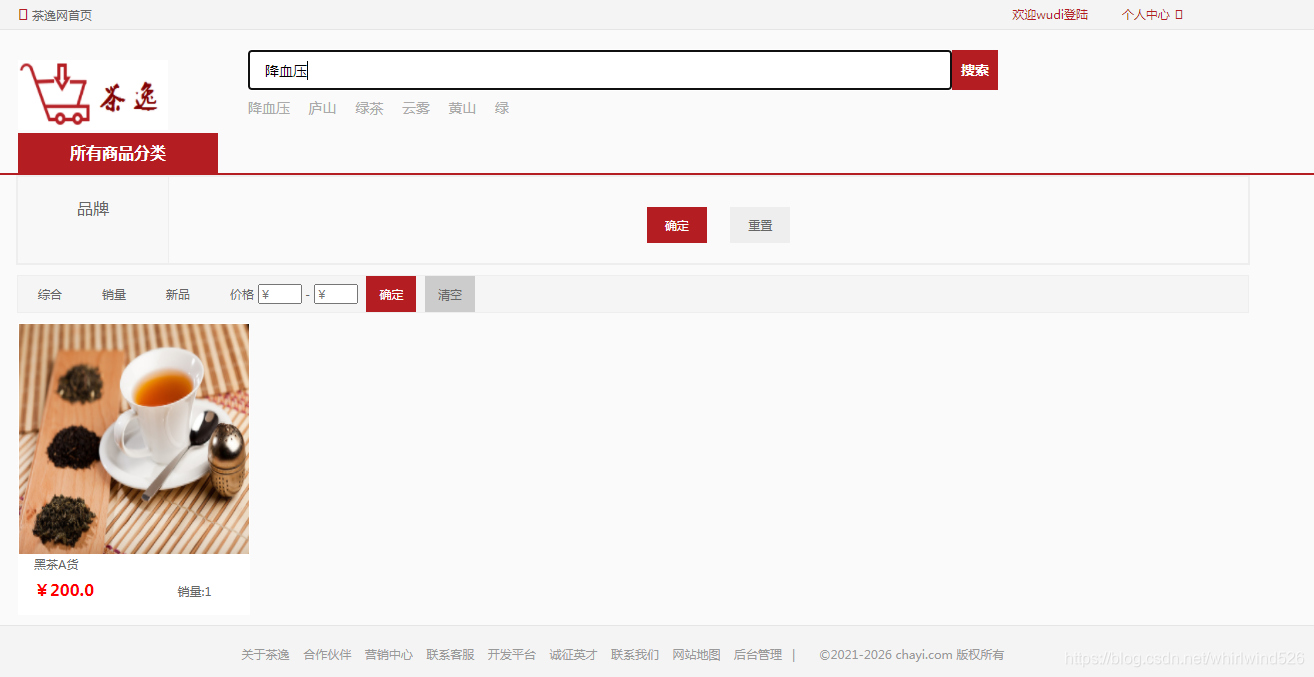Open 个人中心 page

coord(1145,15)
